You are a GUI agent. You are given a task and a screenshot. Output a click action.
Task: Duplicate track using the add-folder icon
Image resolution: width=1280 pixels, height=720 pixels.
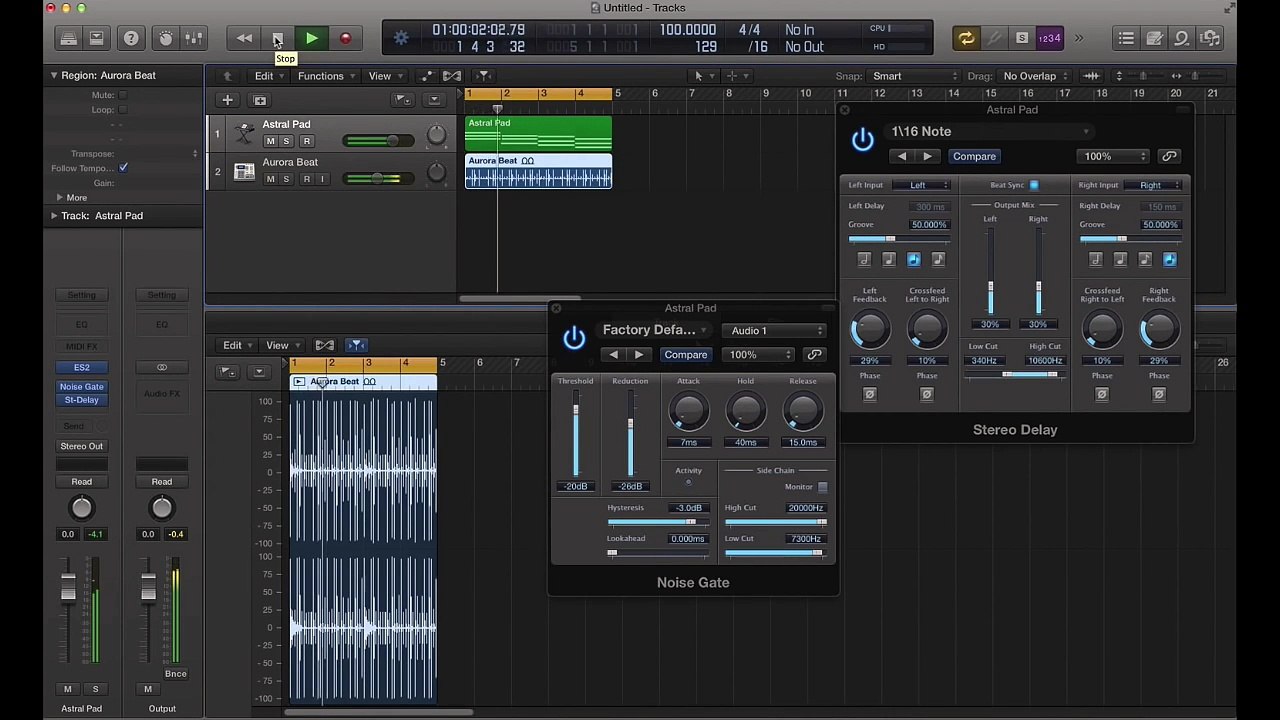tap(260, 100)
